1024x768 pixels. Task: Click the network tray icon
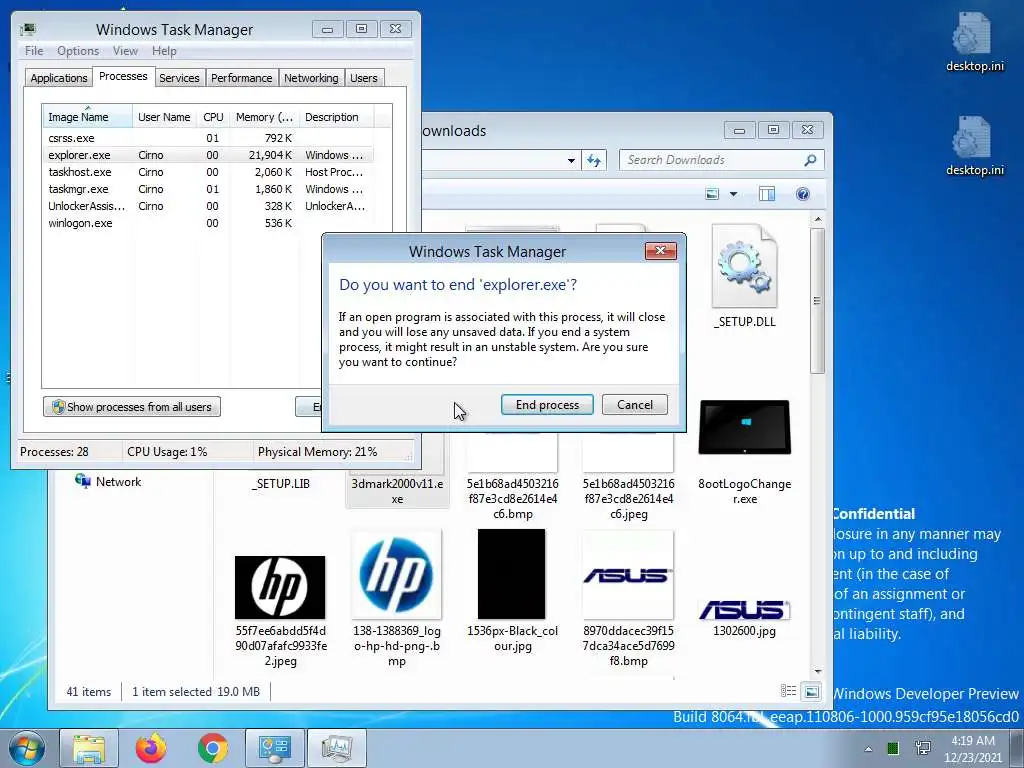coord(923,748)
